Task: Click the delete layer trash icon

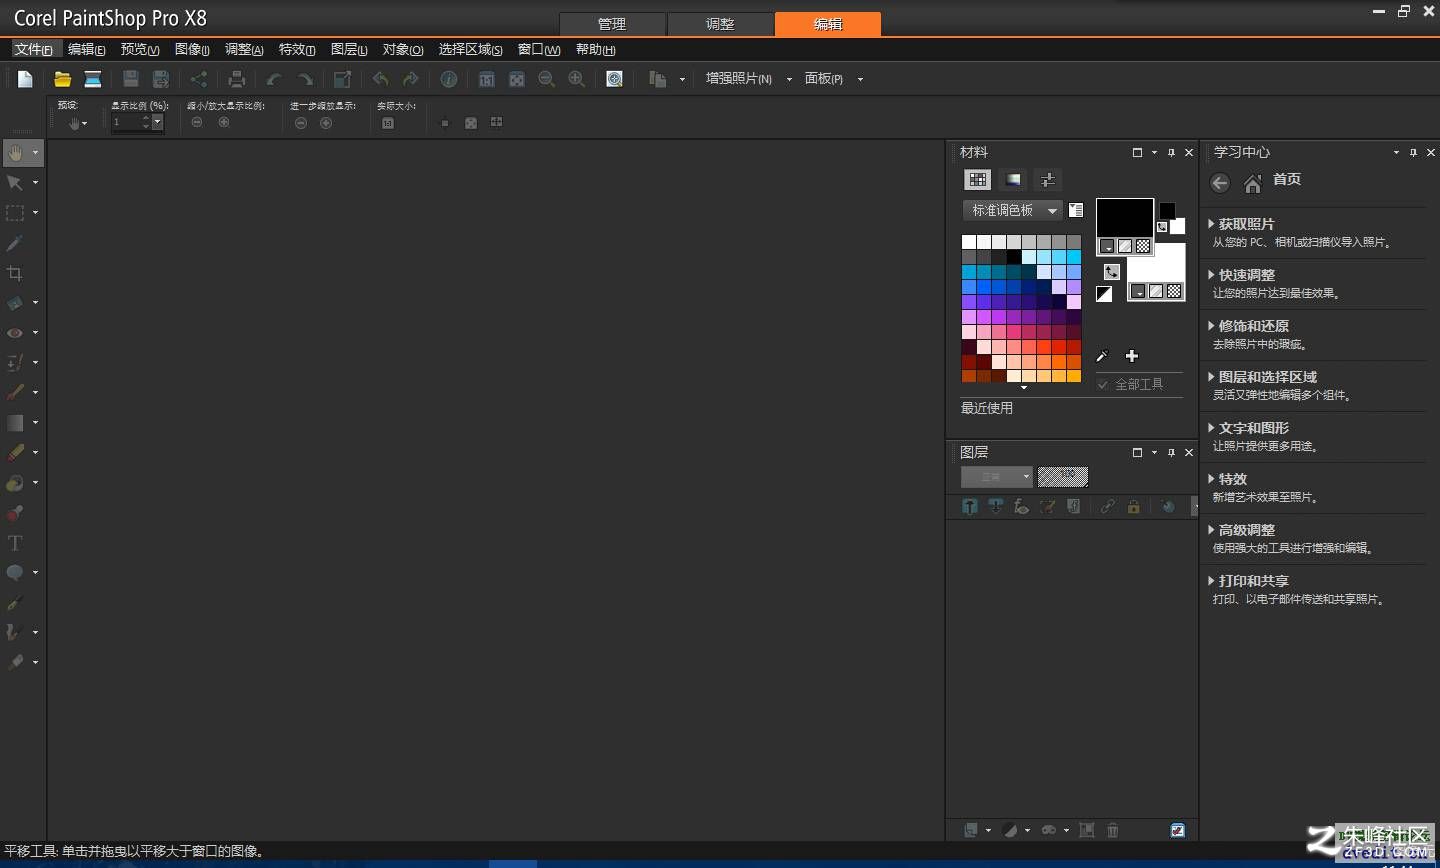Action: point(1113,830)
